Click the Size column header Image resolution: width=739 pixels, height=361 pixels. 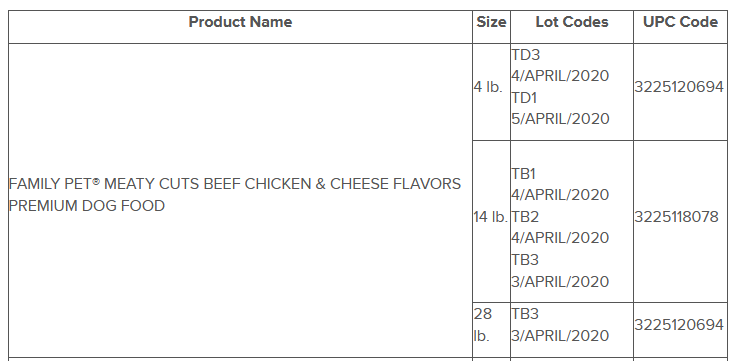click(491, 22)
